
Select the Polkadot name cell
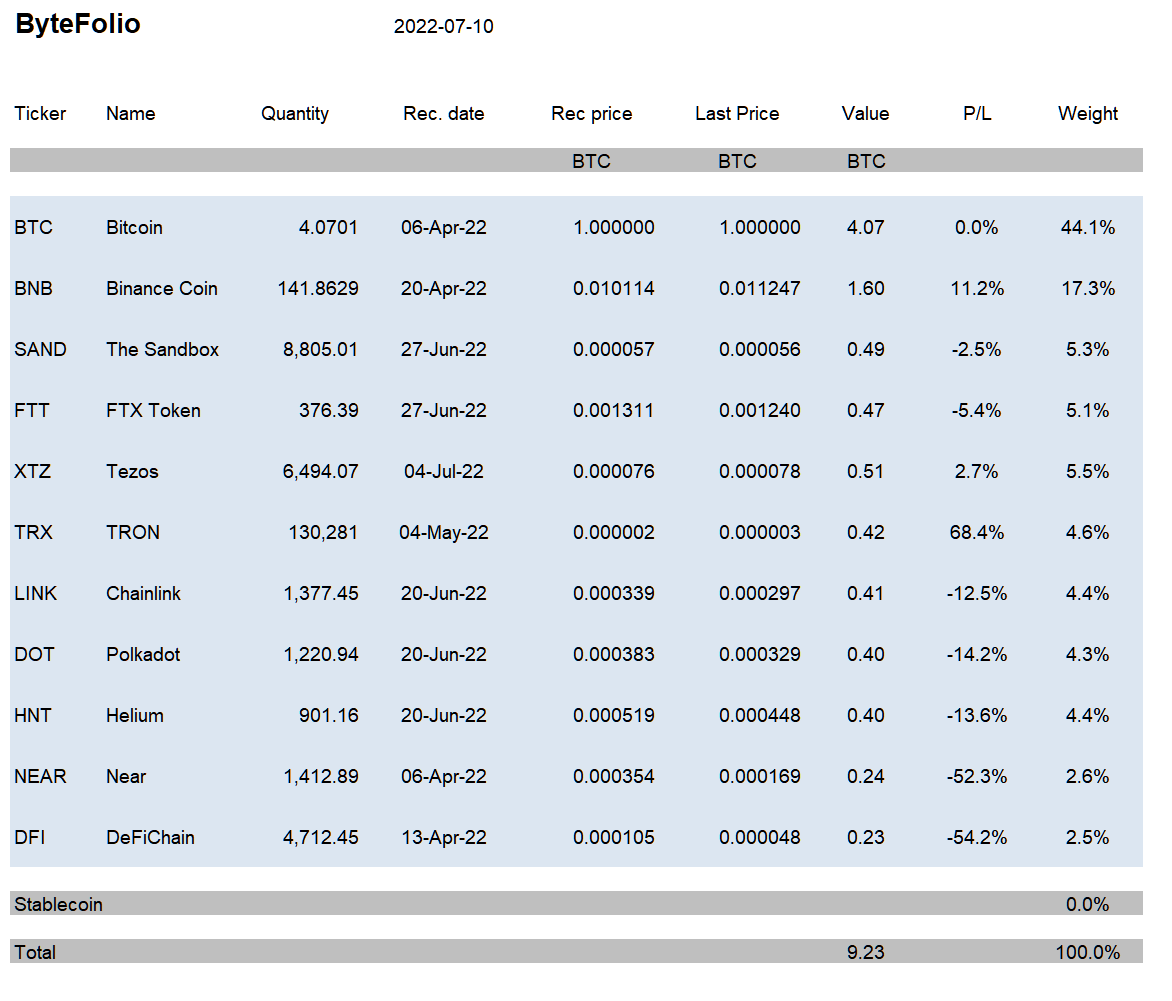[x=143, y=654]
